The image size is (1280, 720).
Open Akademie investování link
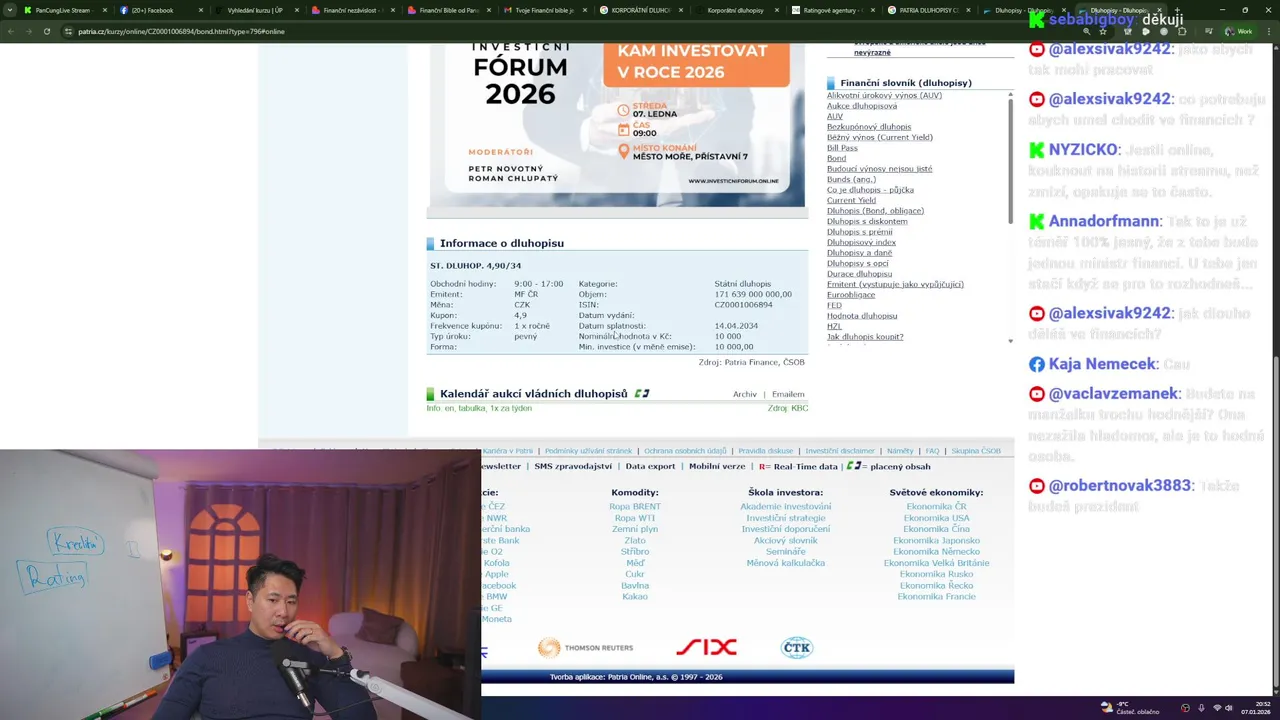786,507
